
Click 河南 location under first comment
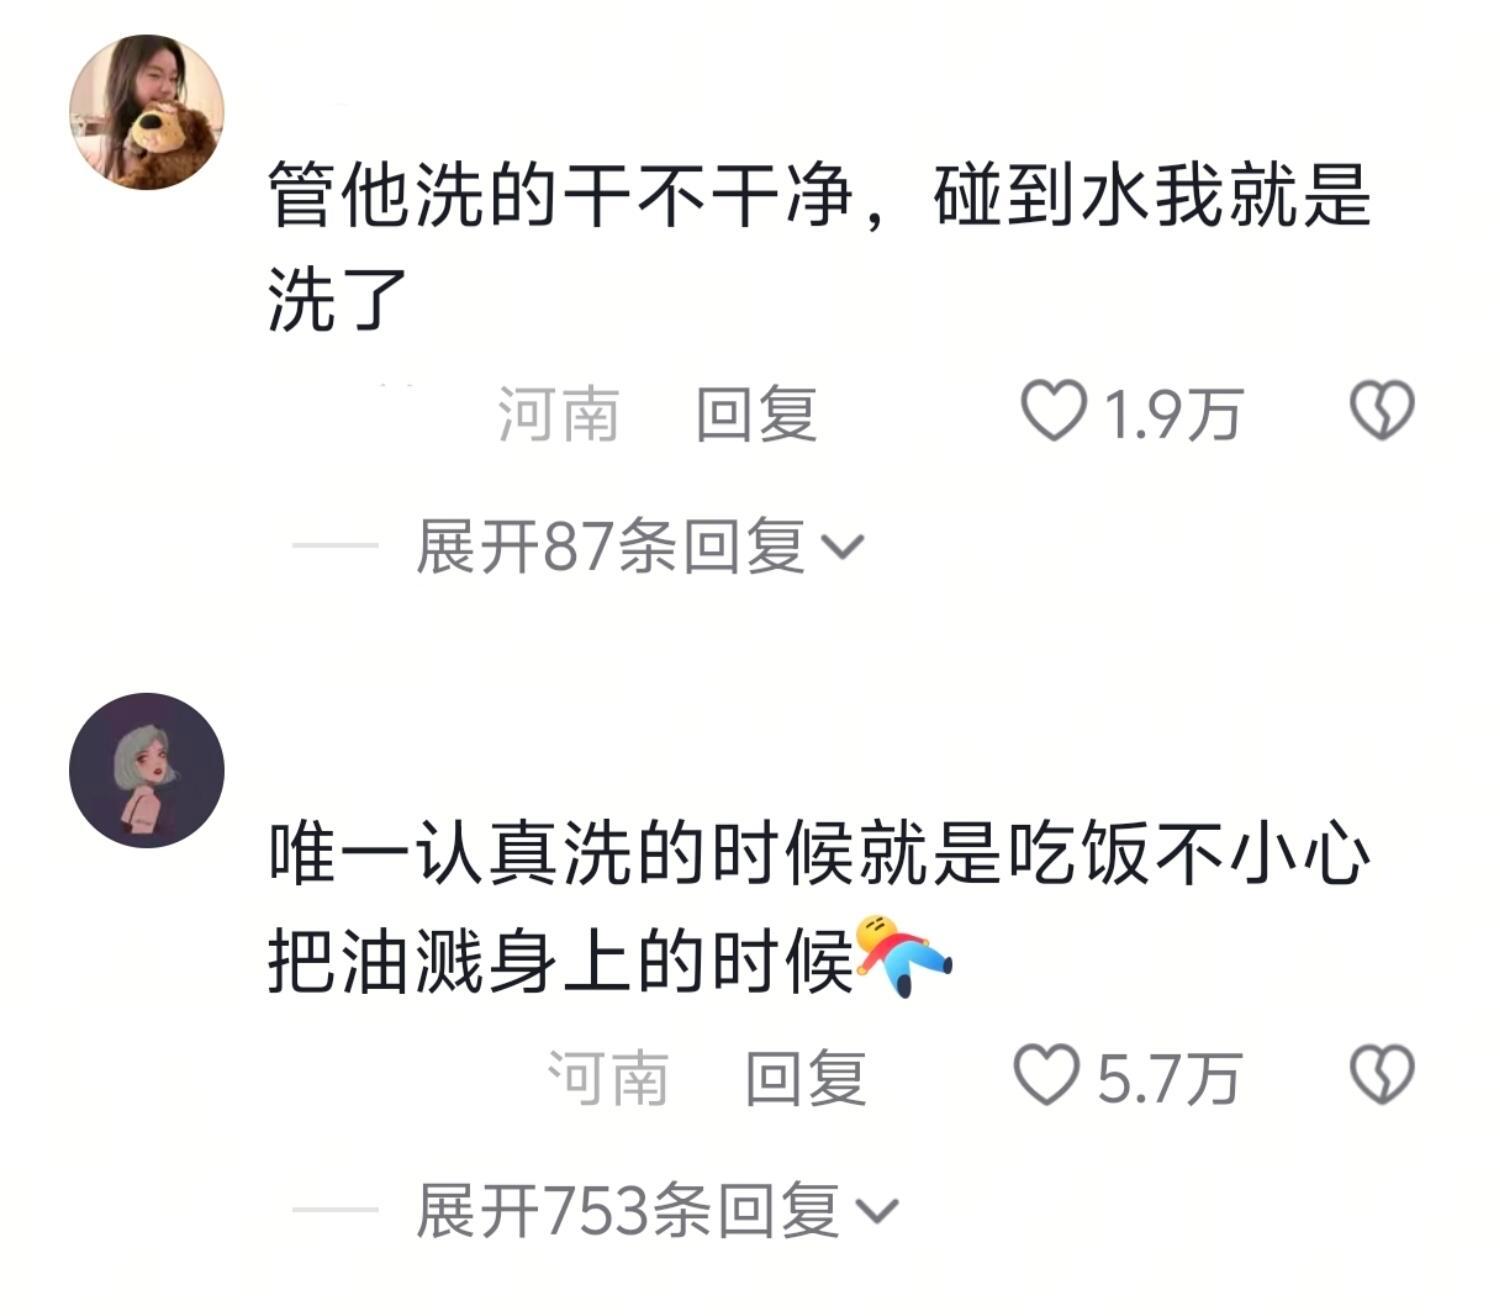pos(559,414)
